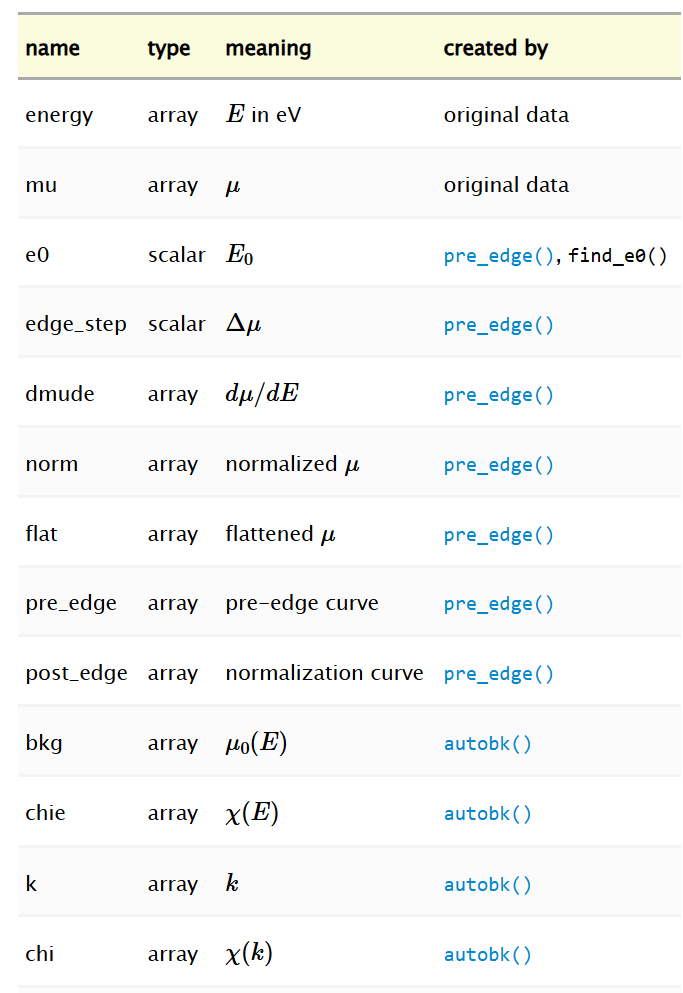Screen dimensions: 683x993
Task: Follow pre_edge() link in flat row
Action: point(499,535)
